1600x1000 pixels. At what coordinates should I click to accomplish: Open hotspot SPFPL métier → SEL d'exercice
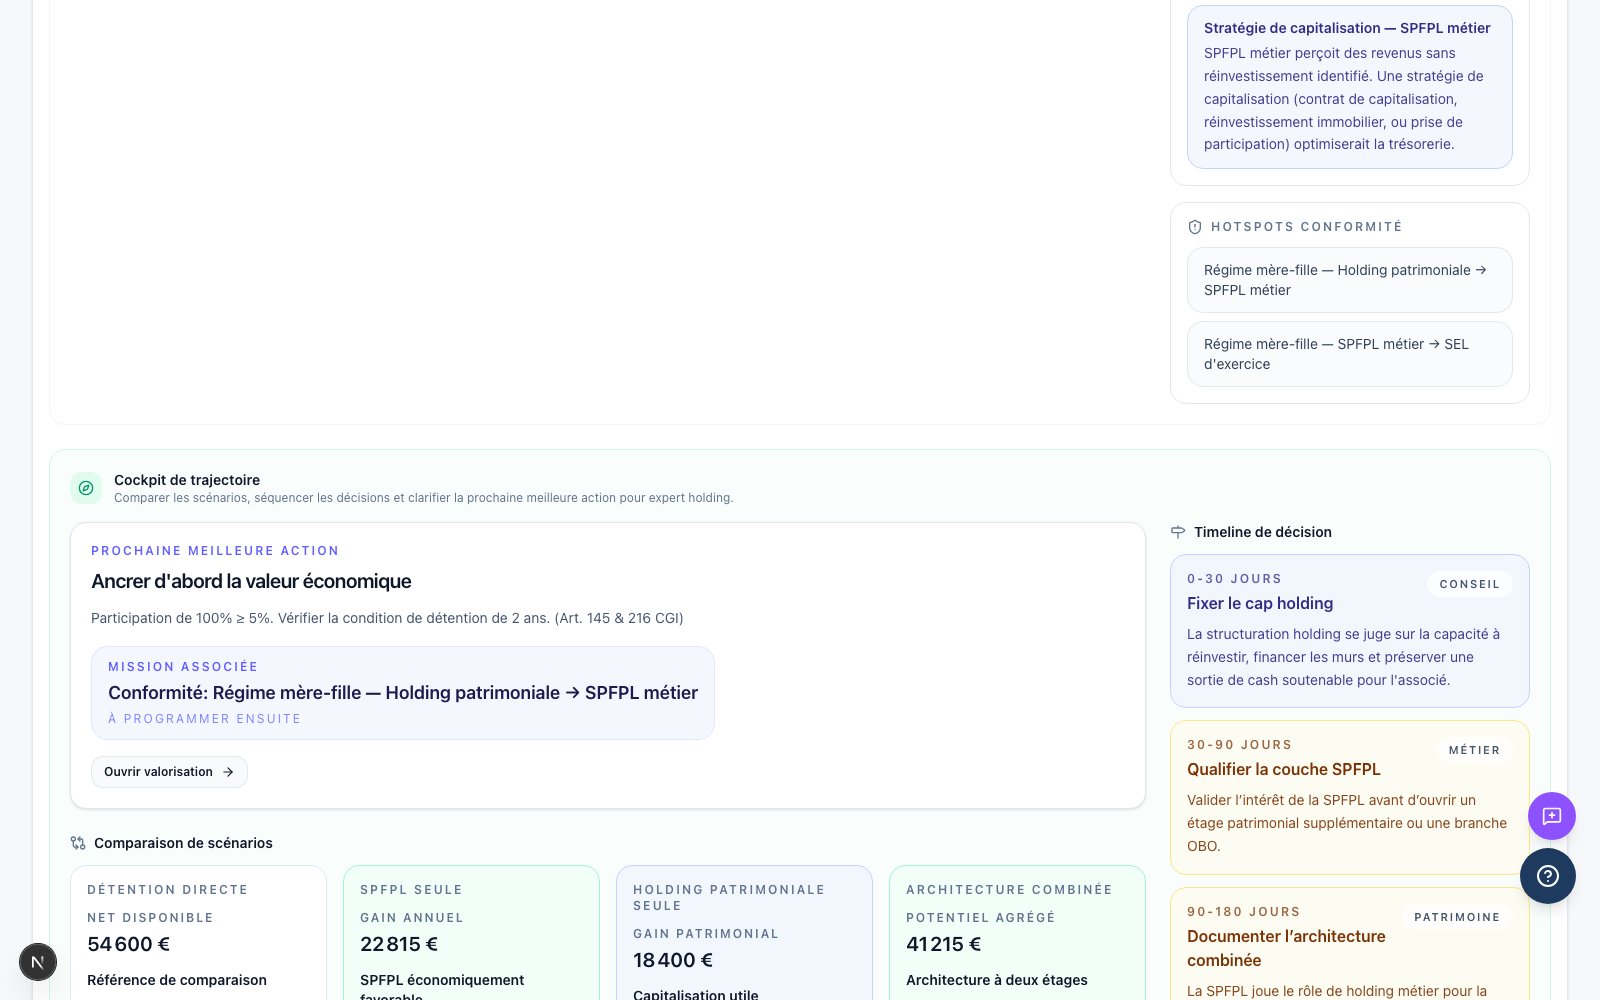tap(1349, 354)
